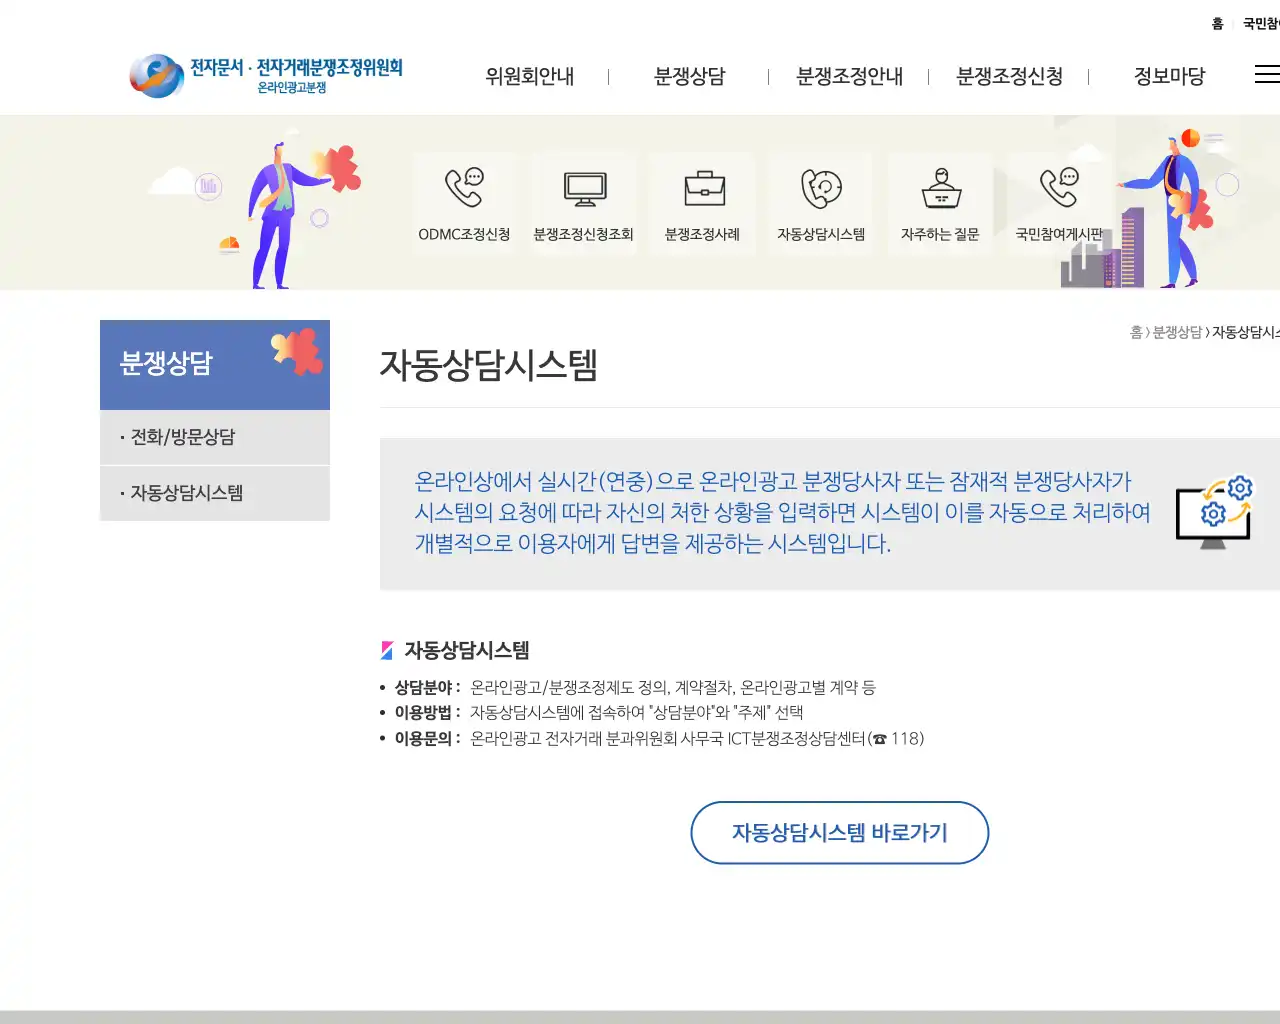Open the 위원회안내 menu
The image size is (1280, 1024).
tap(529, 76)
